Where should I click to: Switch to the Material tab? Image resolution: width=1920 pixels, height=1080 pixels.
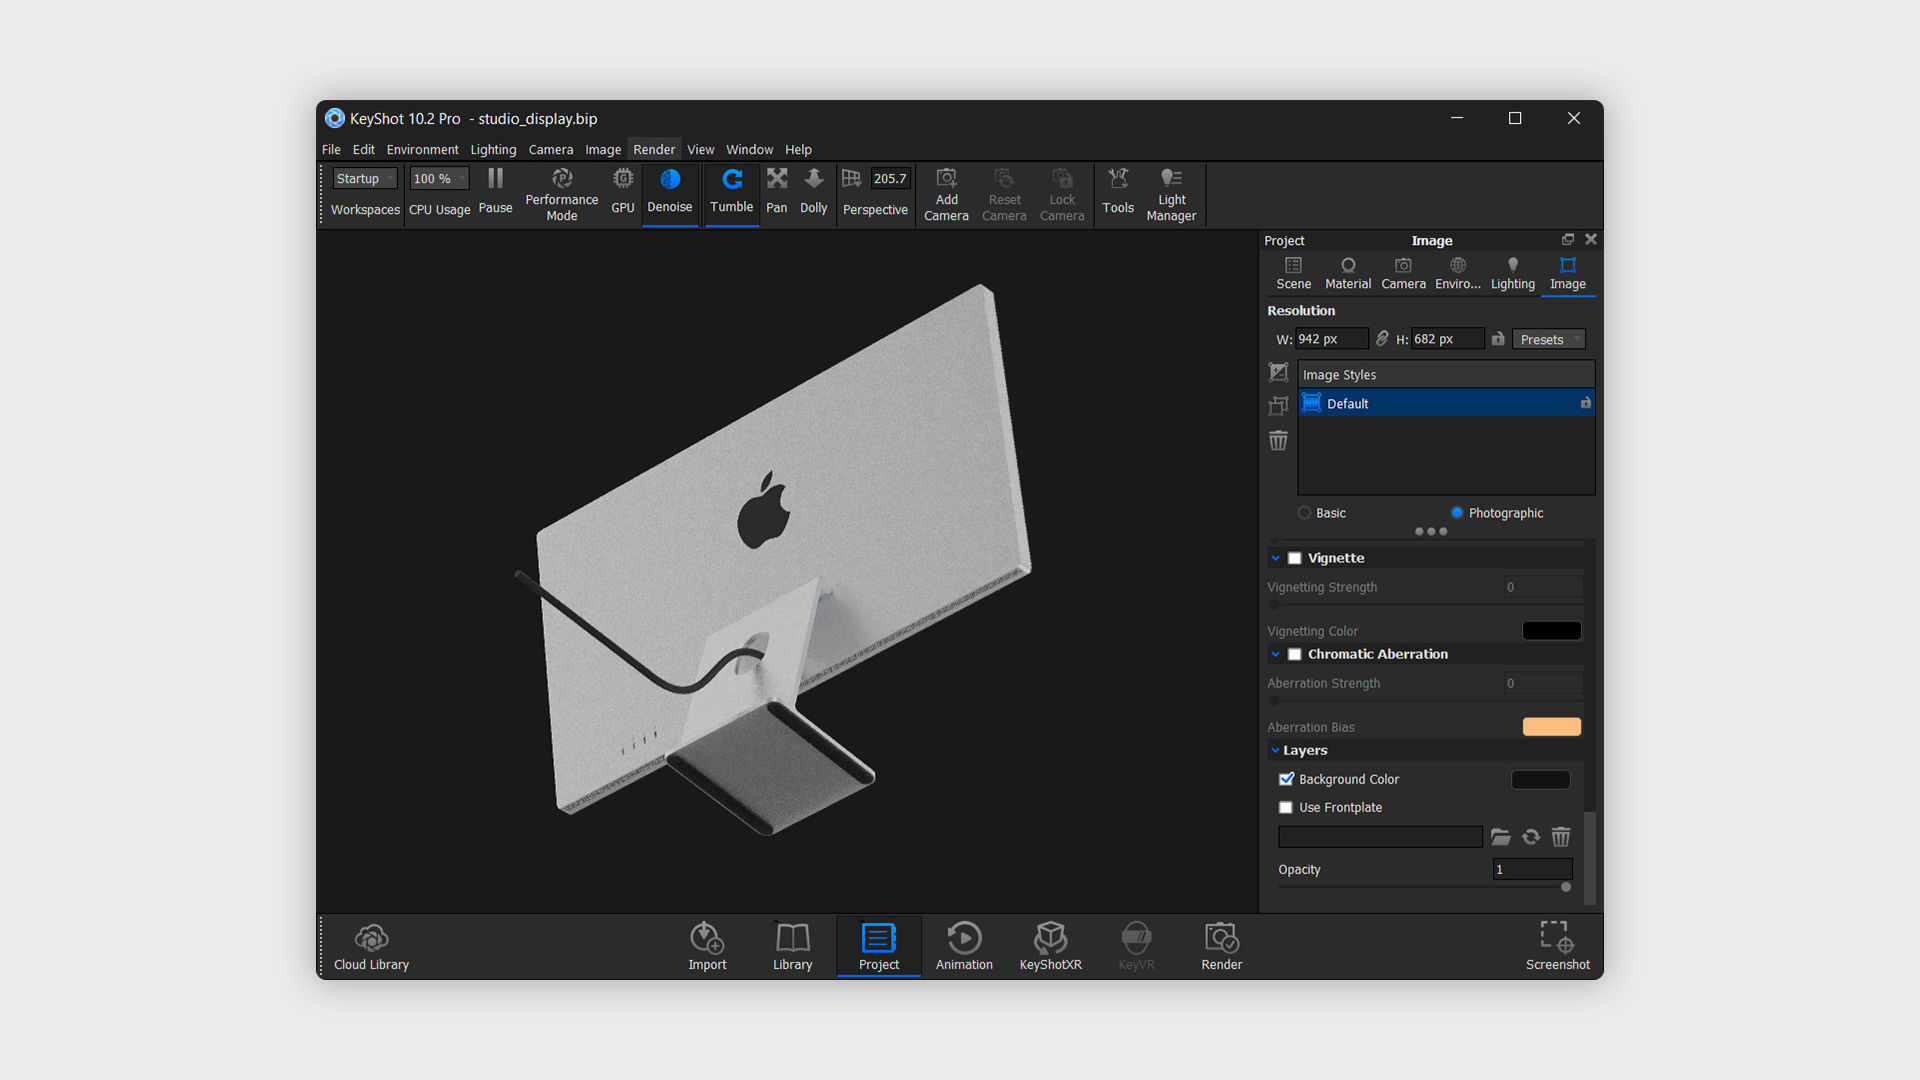click(x=1348, y=274)
